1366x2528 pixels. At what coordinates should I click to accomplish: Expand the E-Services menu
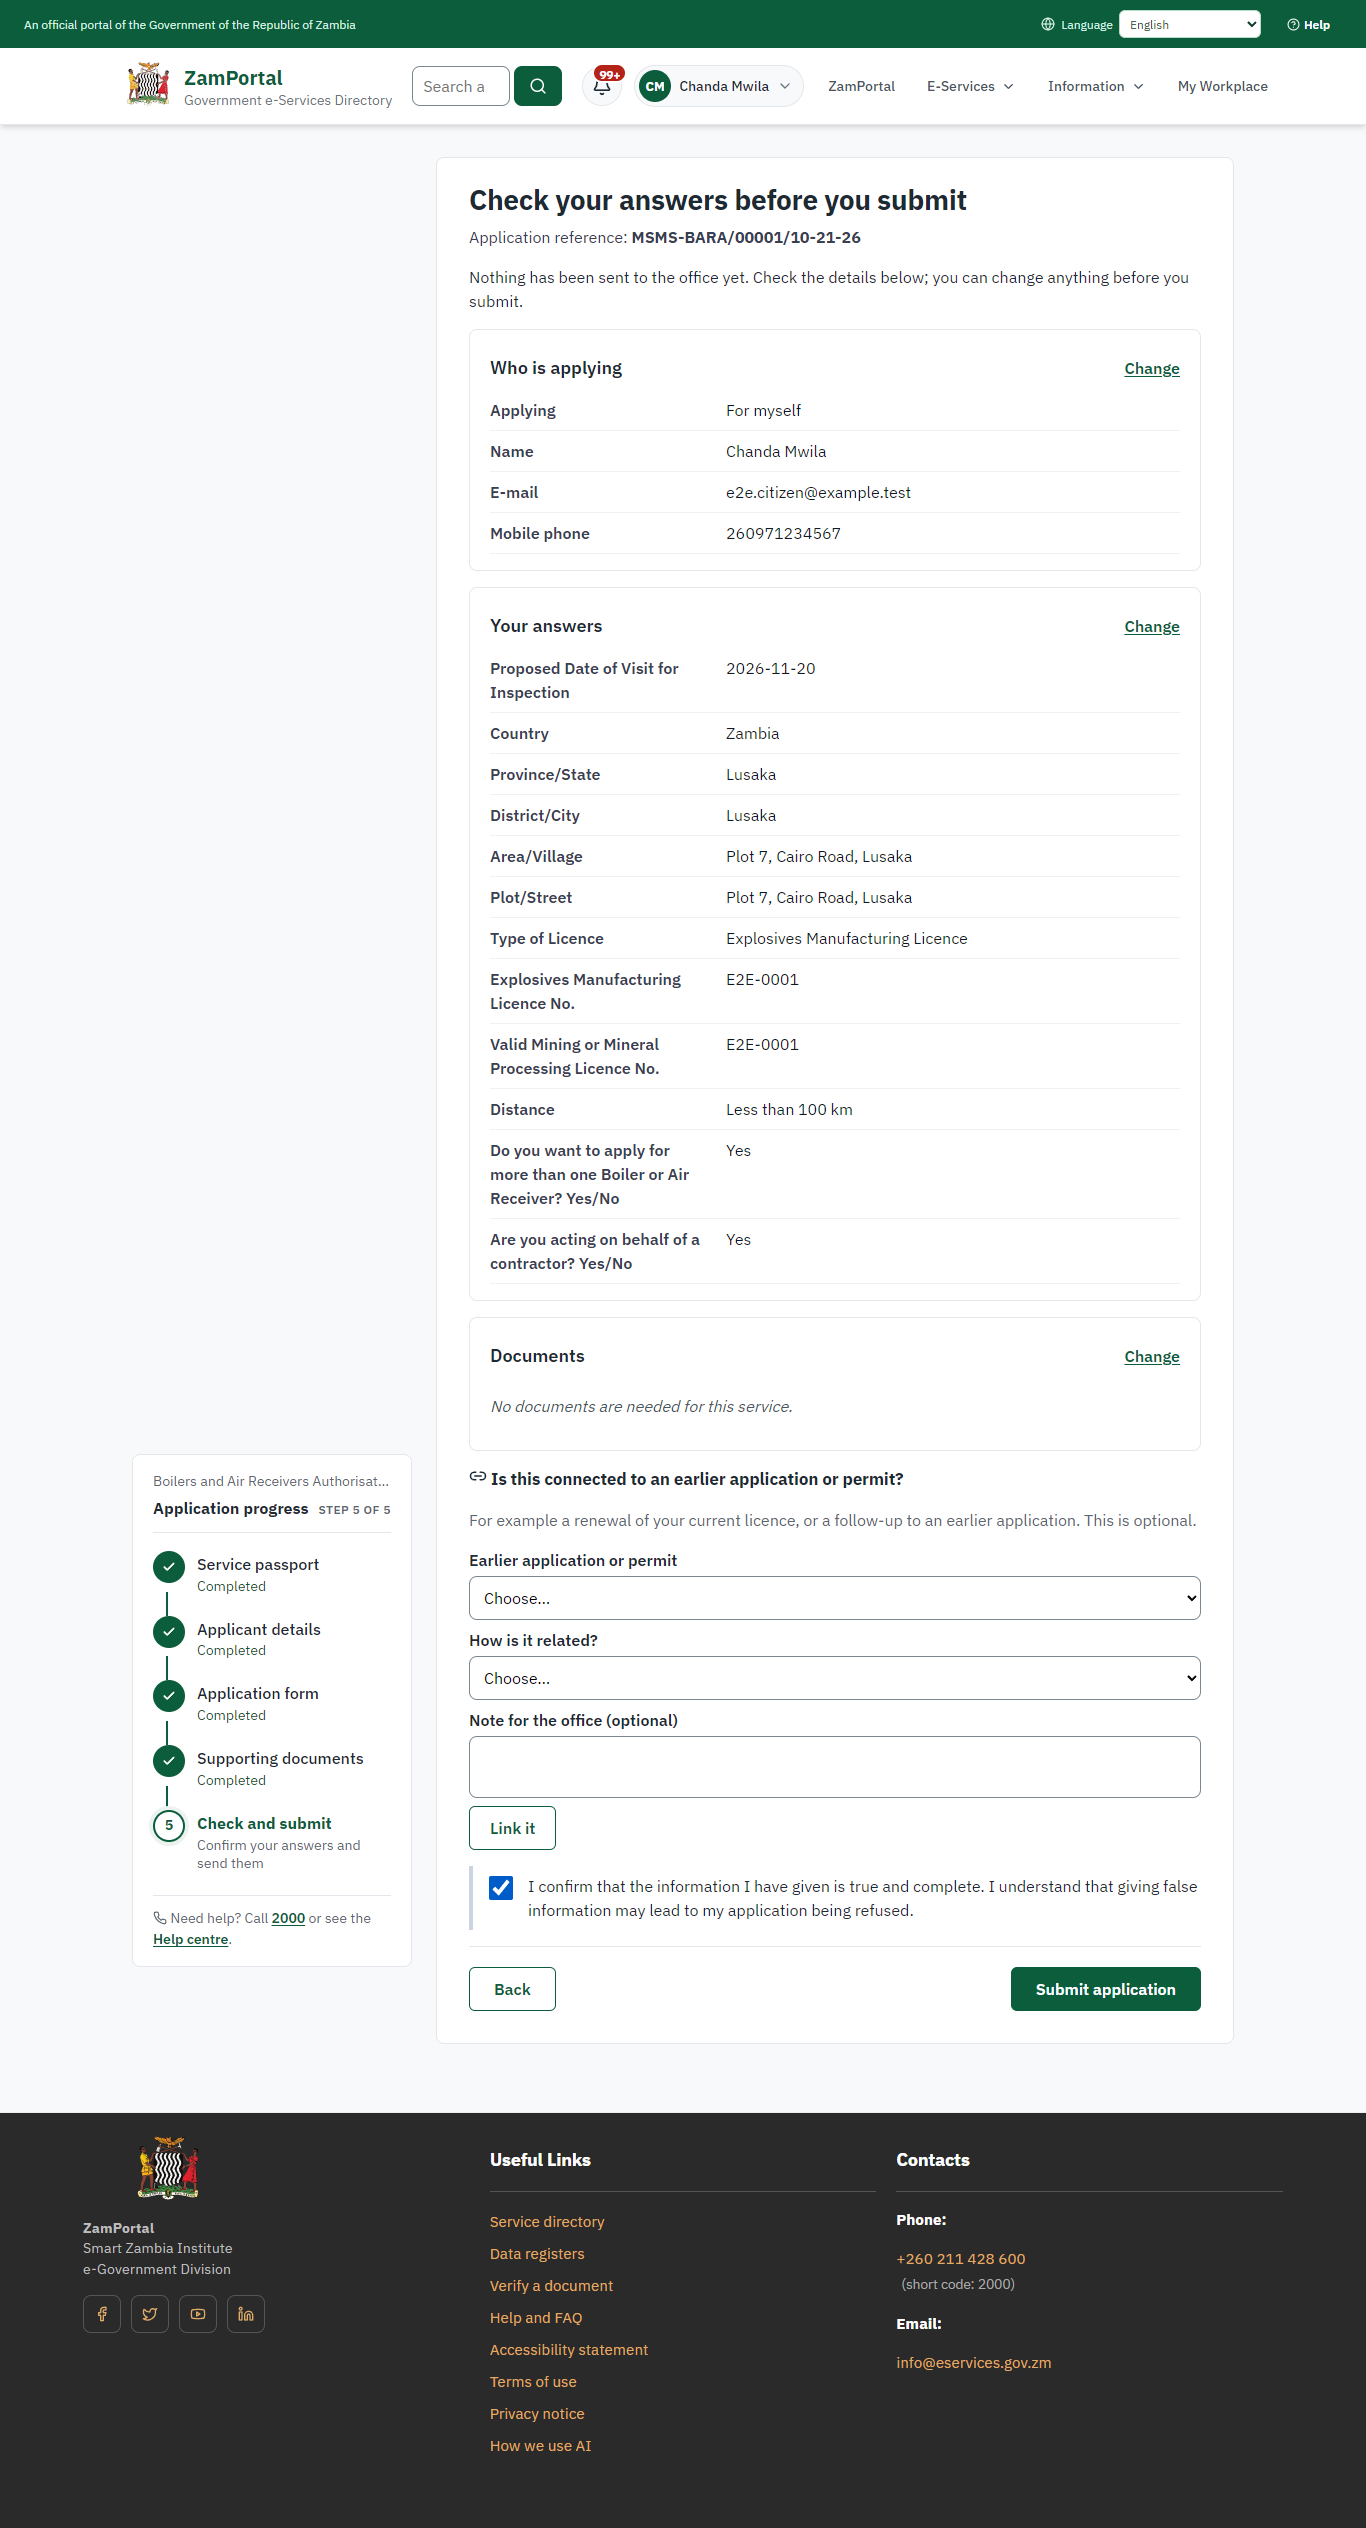click(970, 86)
